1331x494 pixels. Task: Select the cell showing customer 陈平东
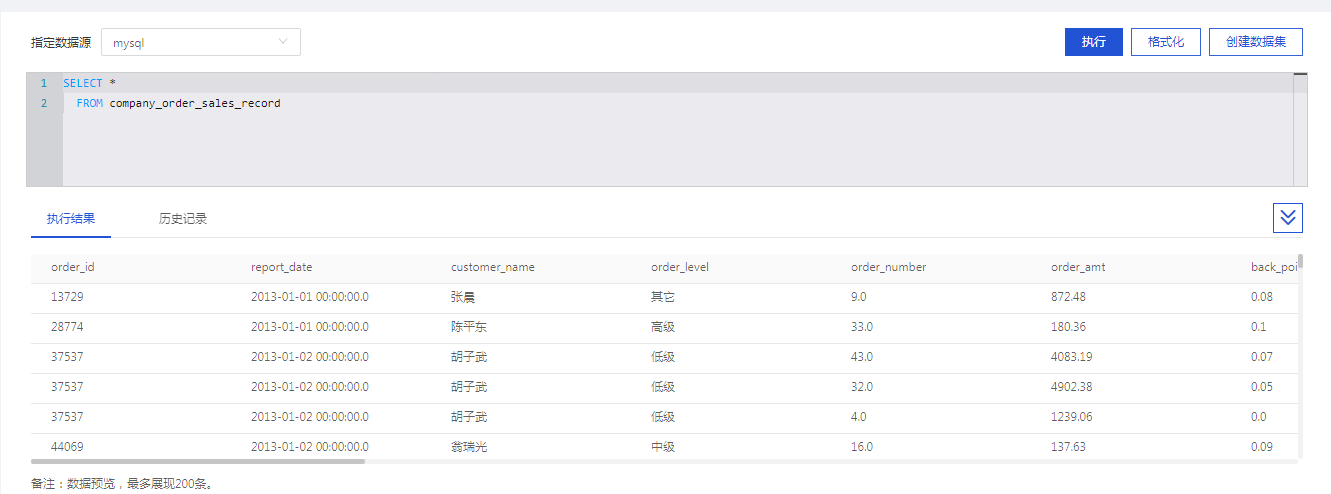(x=469, y=327)
